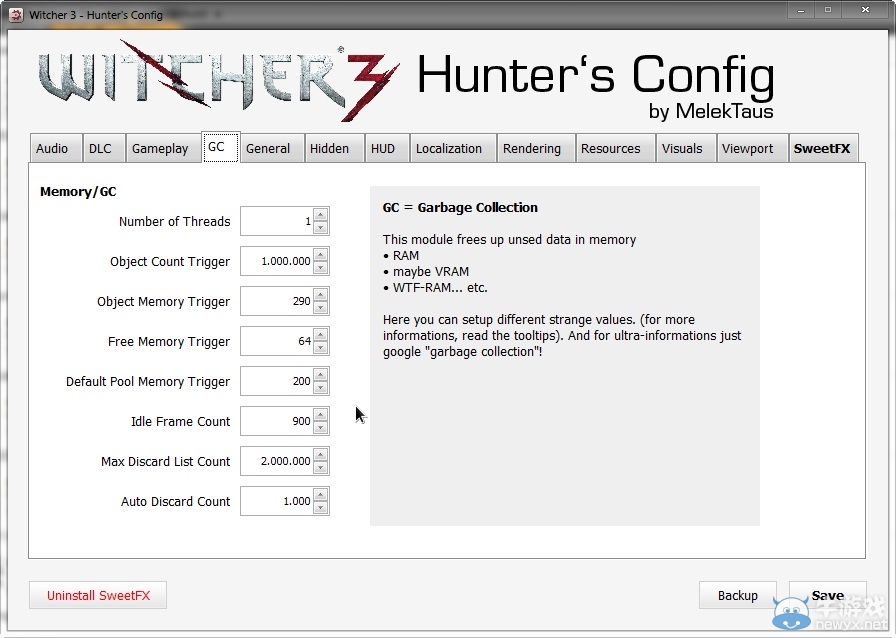This screenshot has width=896, height=638.
Task: Select the Rendering tab
Action: (x=536, y=149)
